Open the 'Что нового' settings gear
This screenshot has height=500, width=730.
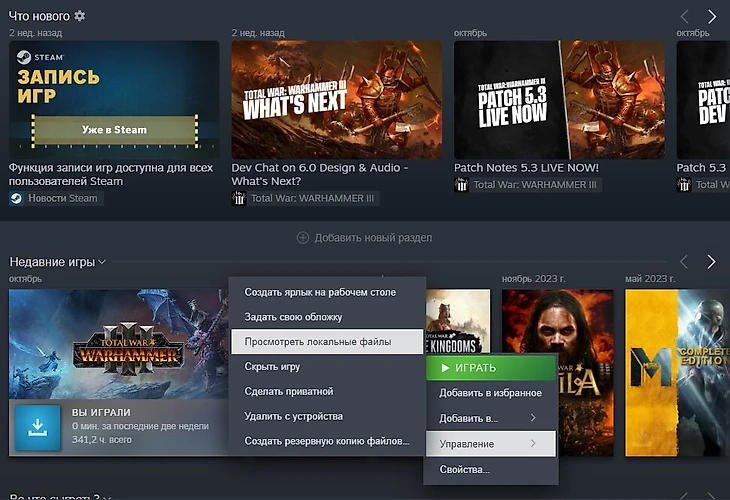[80, 16]
